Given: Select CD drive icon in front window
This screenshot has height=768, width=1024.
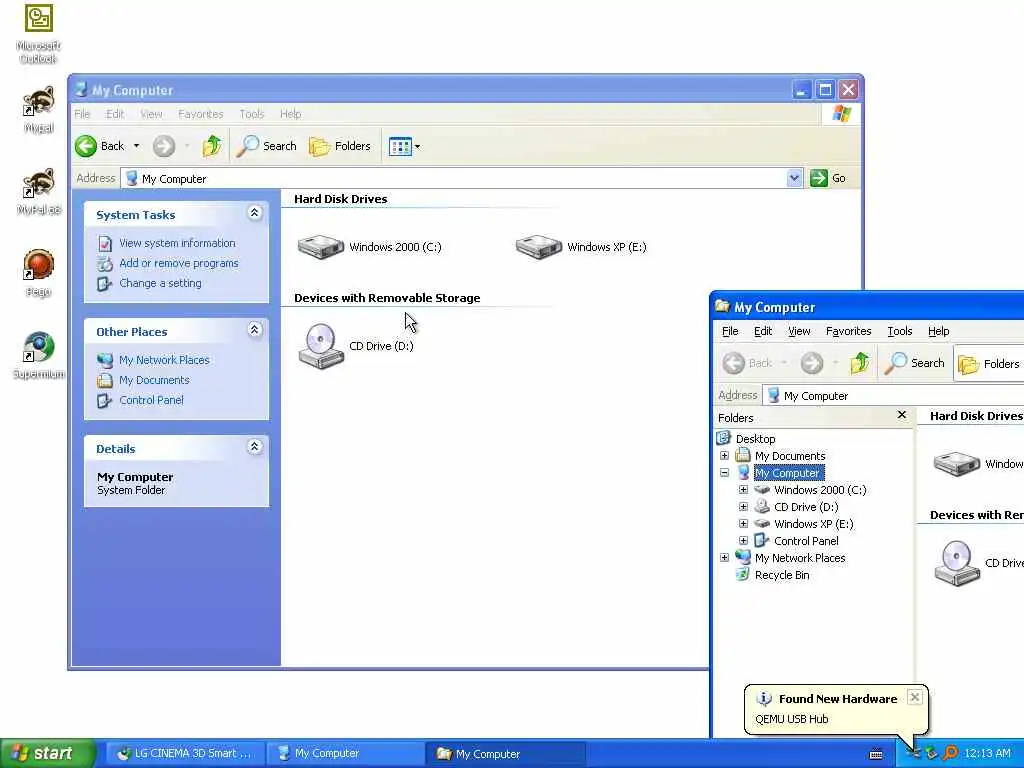Looking at the screenshot, I should 957,563.
